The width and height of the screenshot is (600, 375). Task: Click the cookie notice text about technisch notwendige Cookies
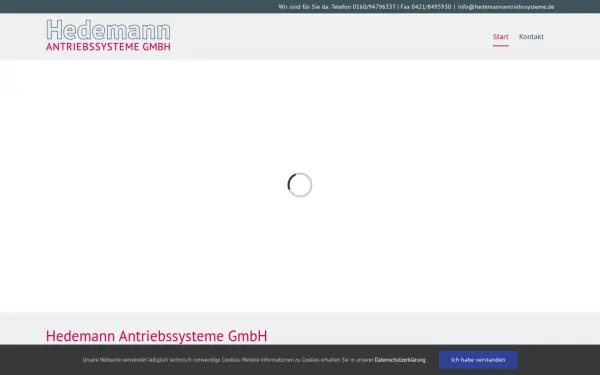[228, 360]
